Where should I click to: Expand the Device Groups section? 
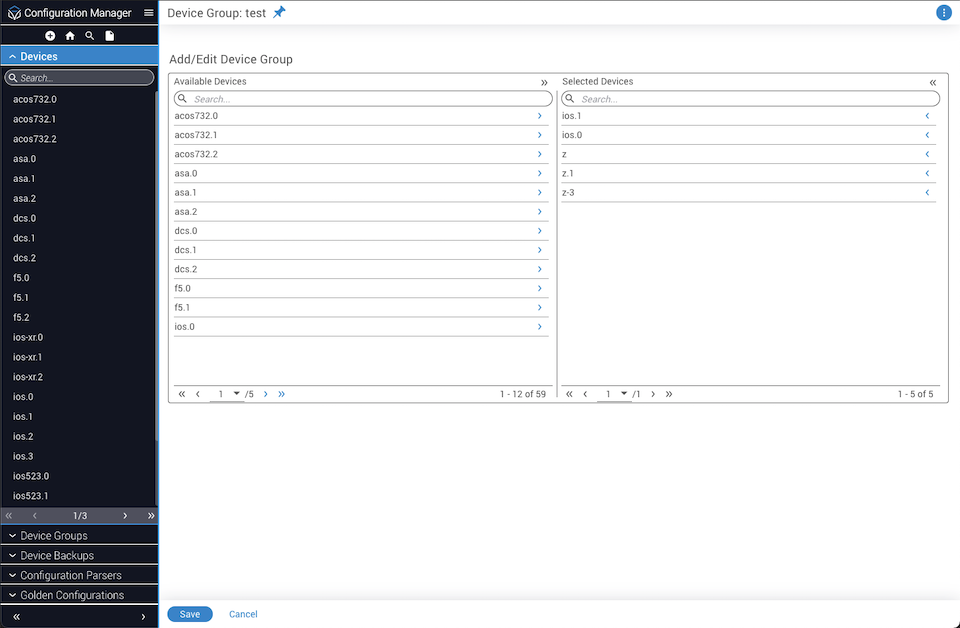[x=80, y=536]
